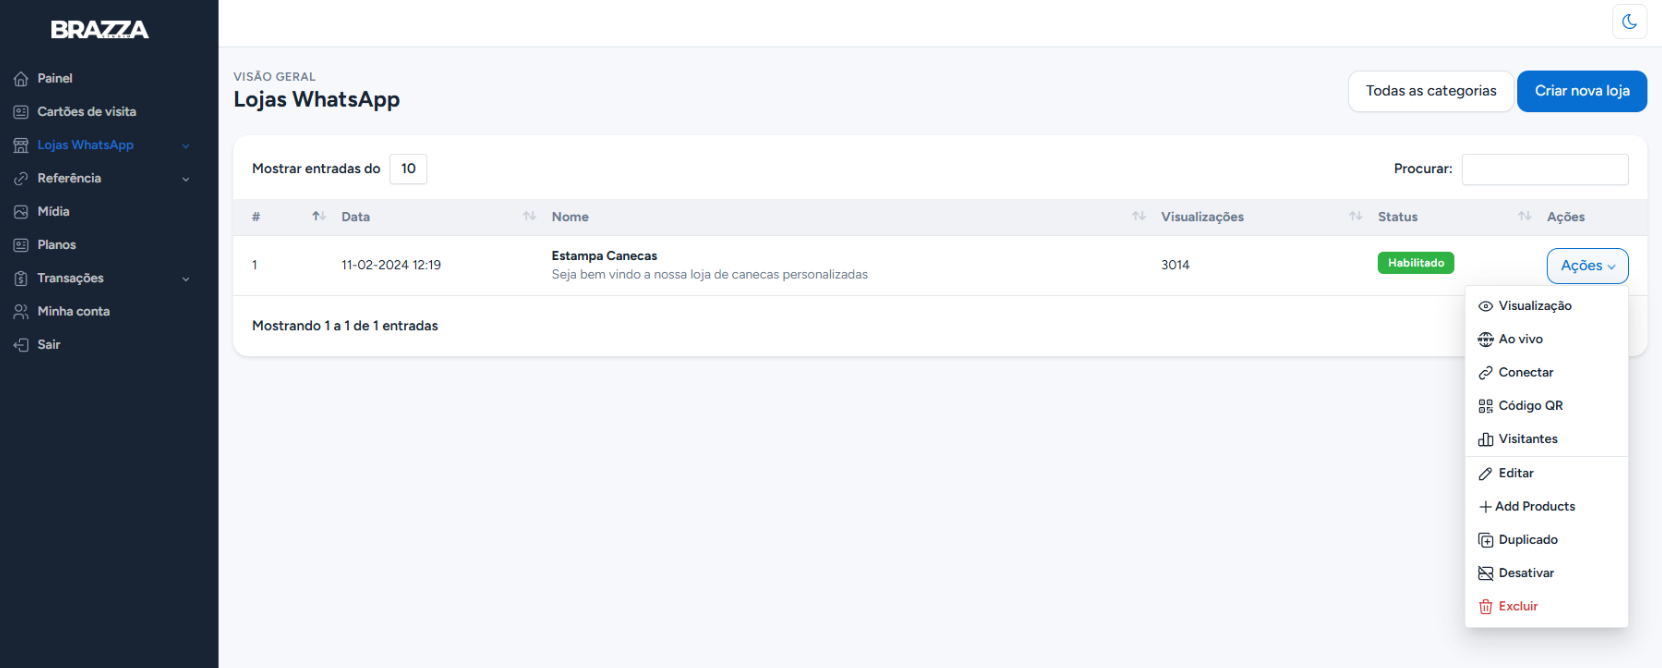Open the Ações dropdown button
Viewport: 1662px width, 668px height.
(1587, 266)
